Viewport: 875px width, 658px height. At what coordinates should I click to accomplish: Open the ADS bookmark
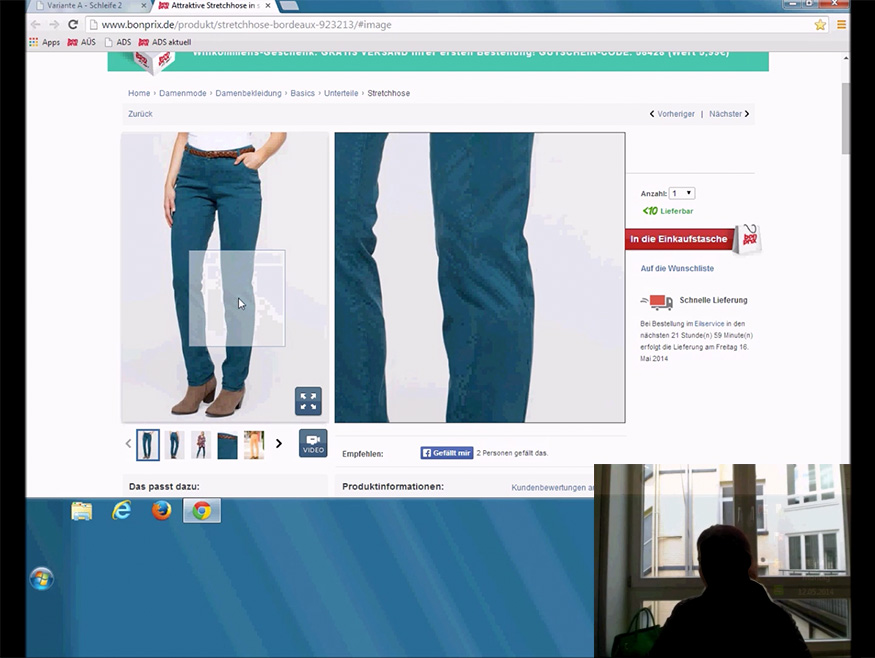[x=118, y=42]
